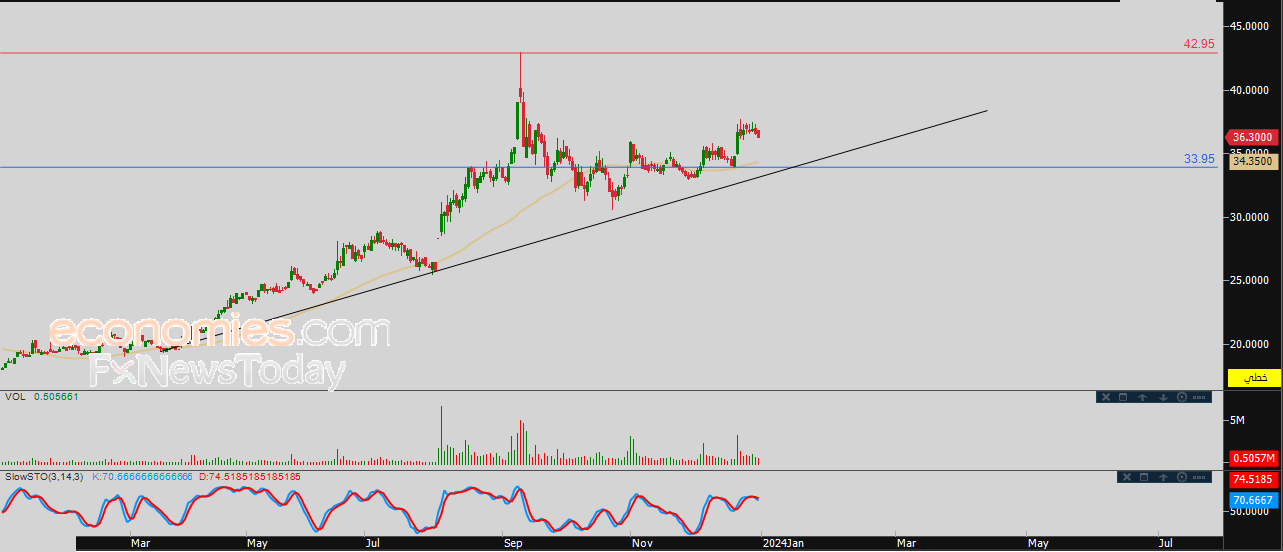Maximize the SlowSTO indicator panel
The image size is (1283, 552).
click(1142, 478)
